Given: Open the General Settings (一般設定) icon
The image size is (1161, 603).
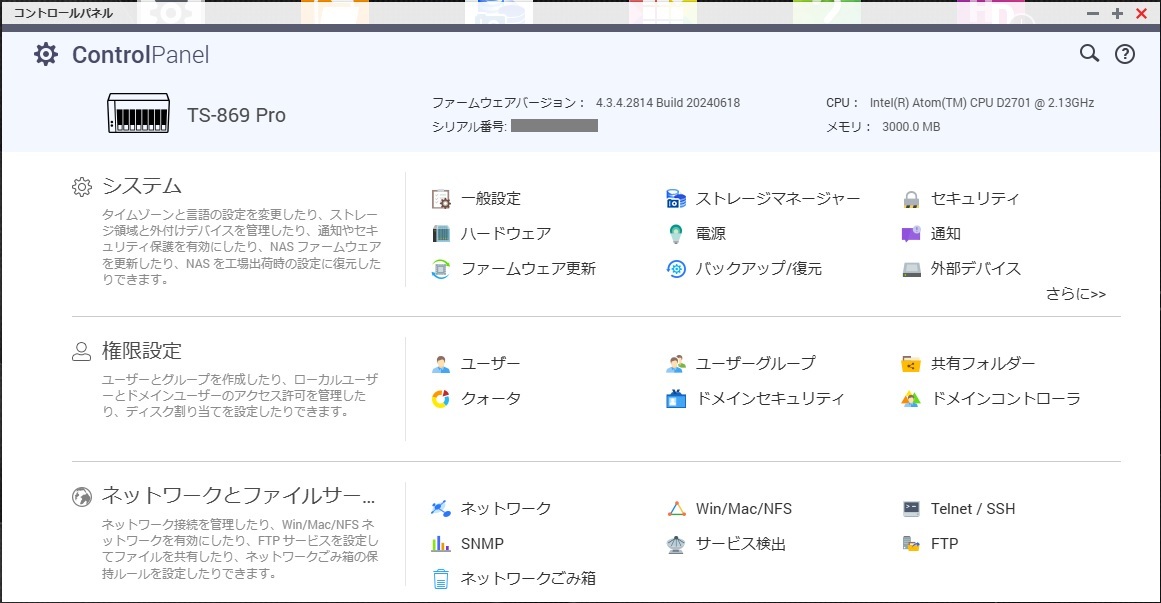Looking at the screenshot, I should (x=441, y=199).
